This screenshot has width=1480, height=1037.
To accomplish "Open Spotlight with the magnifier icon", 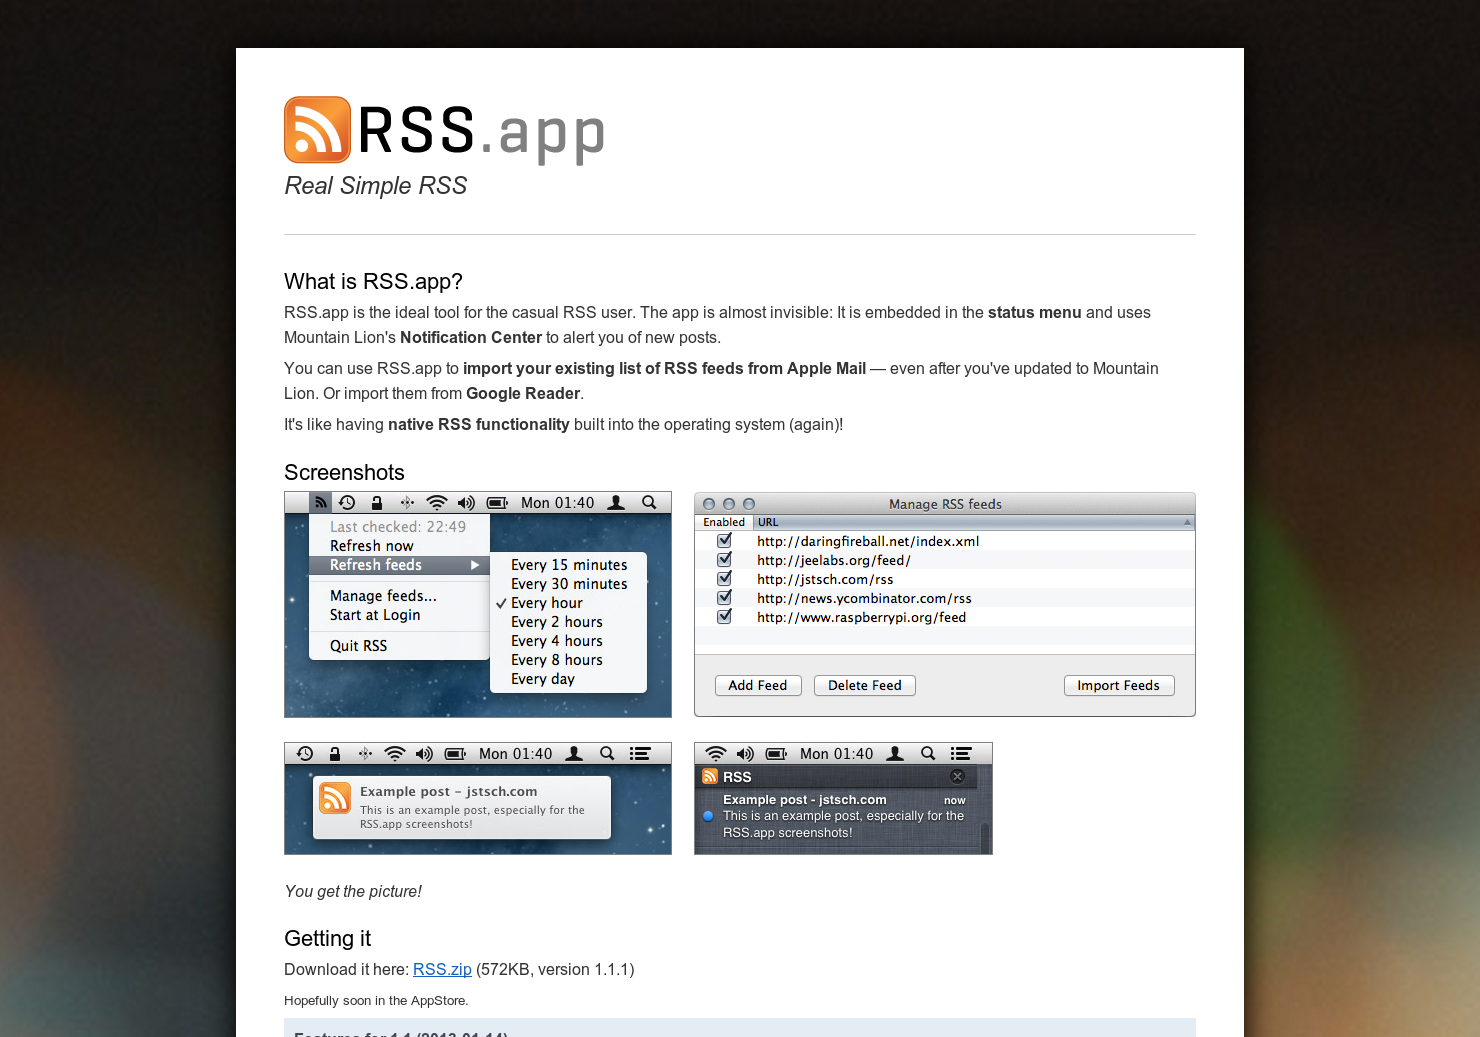I will tap(649, 502).
